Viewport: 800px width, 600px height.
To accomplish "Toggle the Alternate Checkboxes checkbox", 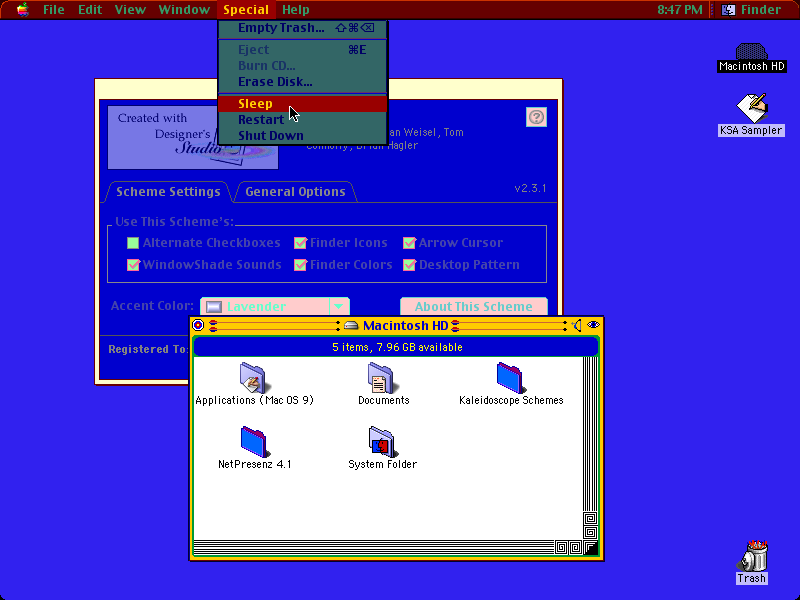I will tap(133, 243).
